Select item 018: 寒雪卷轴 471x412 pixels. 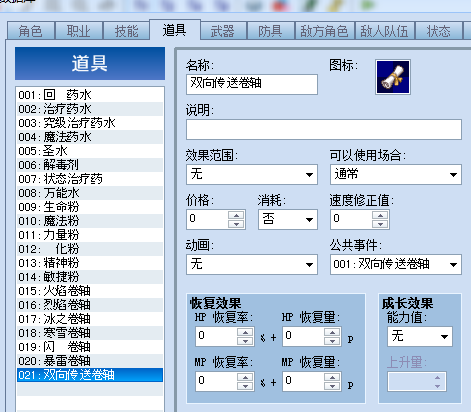coord(90,333)
